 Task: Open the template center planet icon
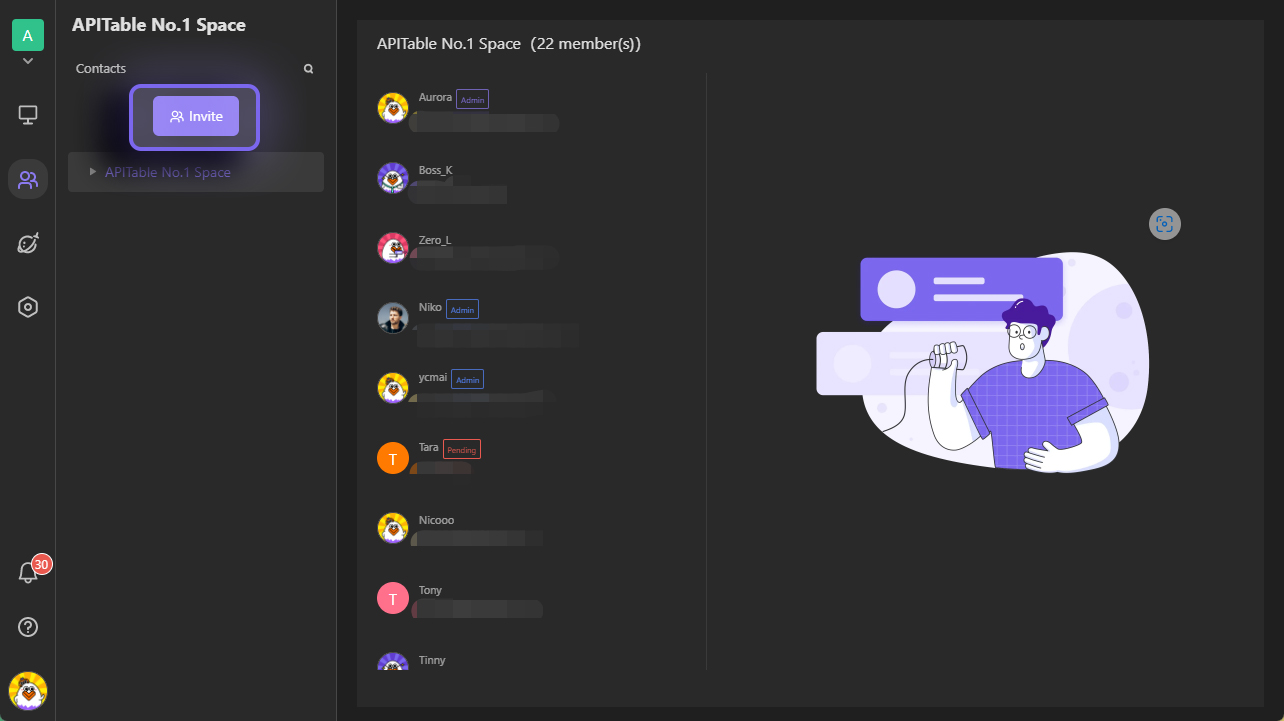point(28,243)
